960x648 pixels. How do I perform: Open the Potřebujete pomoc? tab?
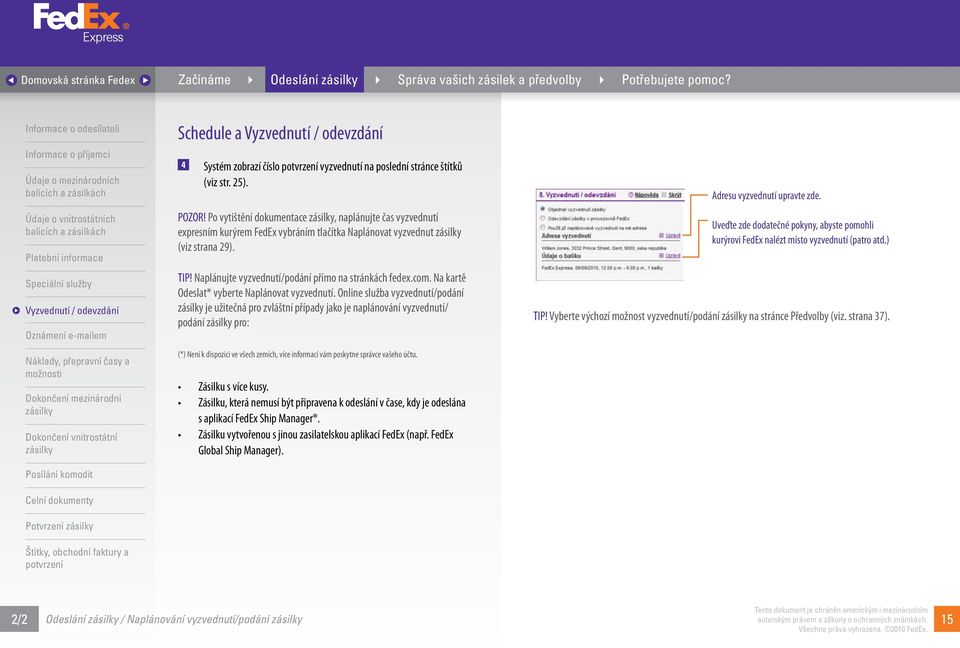pos(676,80)
